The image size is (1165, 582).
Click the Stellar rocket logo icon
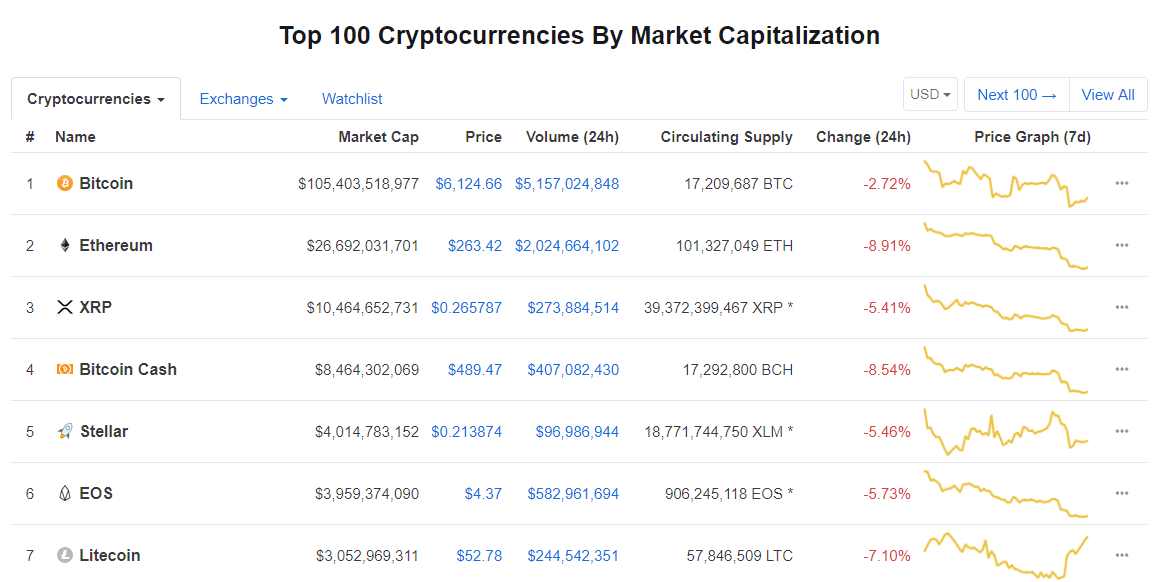point(65,432)
